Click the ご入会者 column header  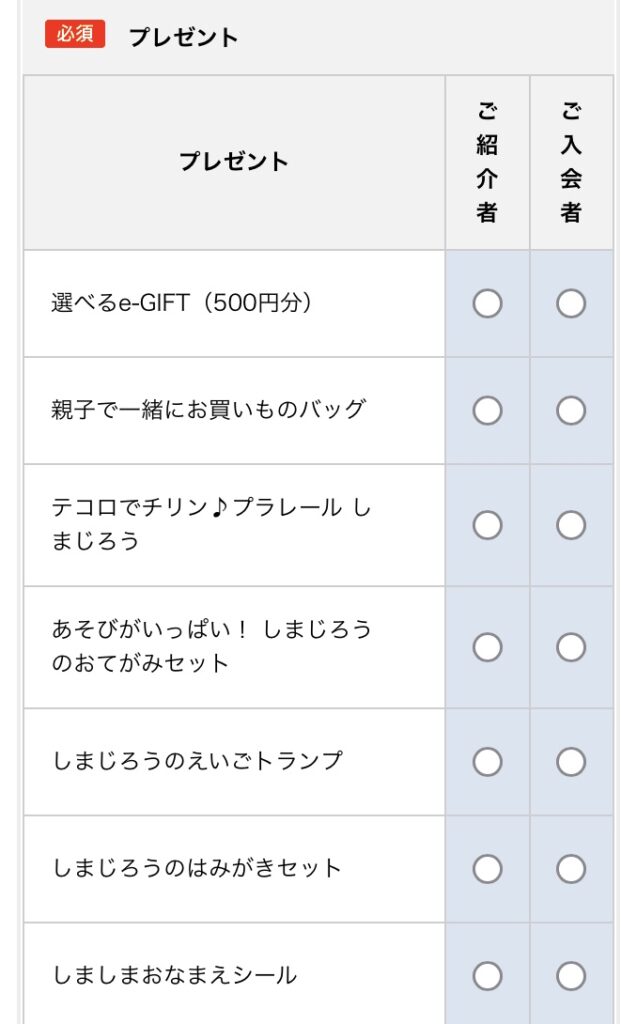pyautogui.click(x=571, y=162)
